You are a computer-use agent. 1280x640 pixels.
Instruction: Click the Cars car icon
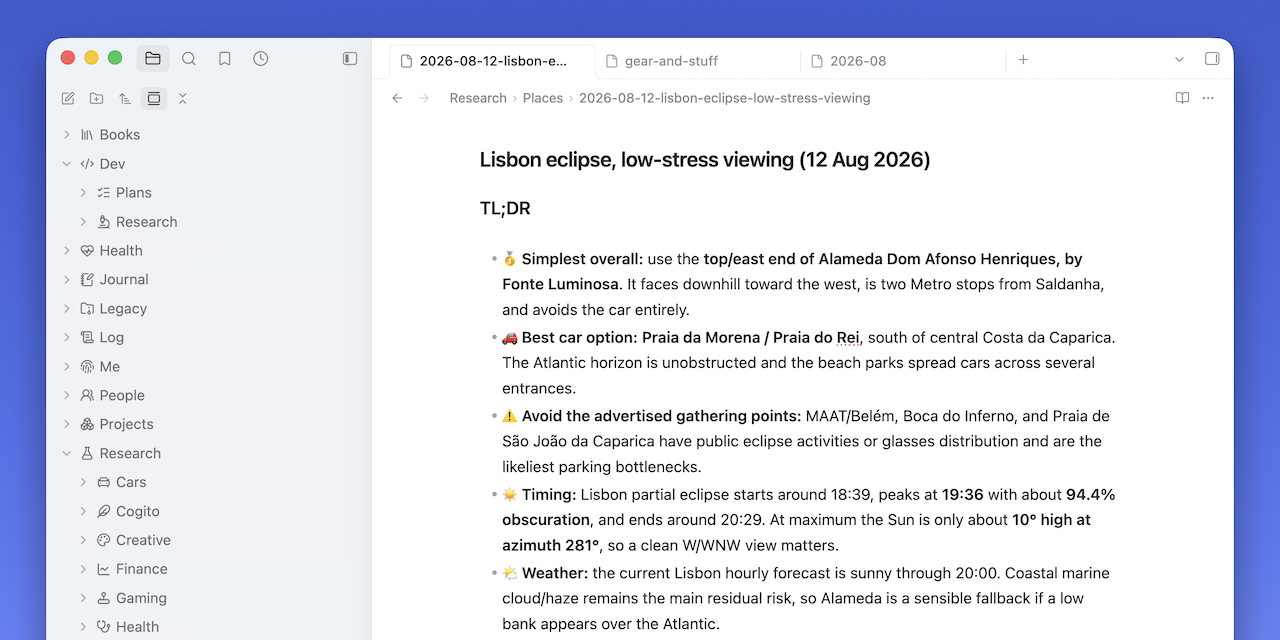103,482
